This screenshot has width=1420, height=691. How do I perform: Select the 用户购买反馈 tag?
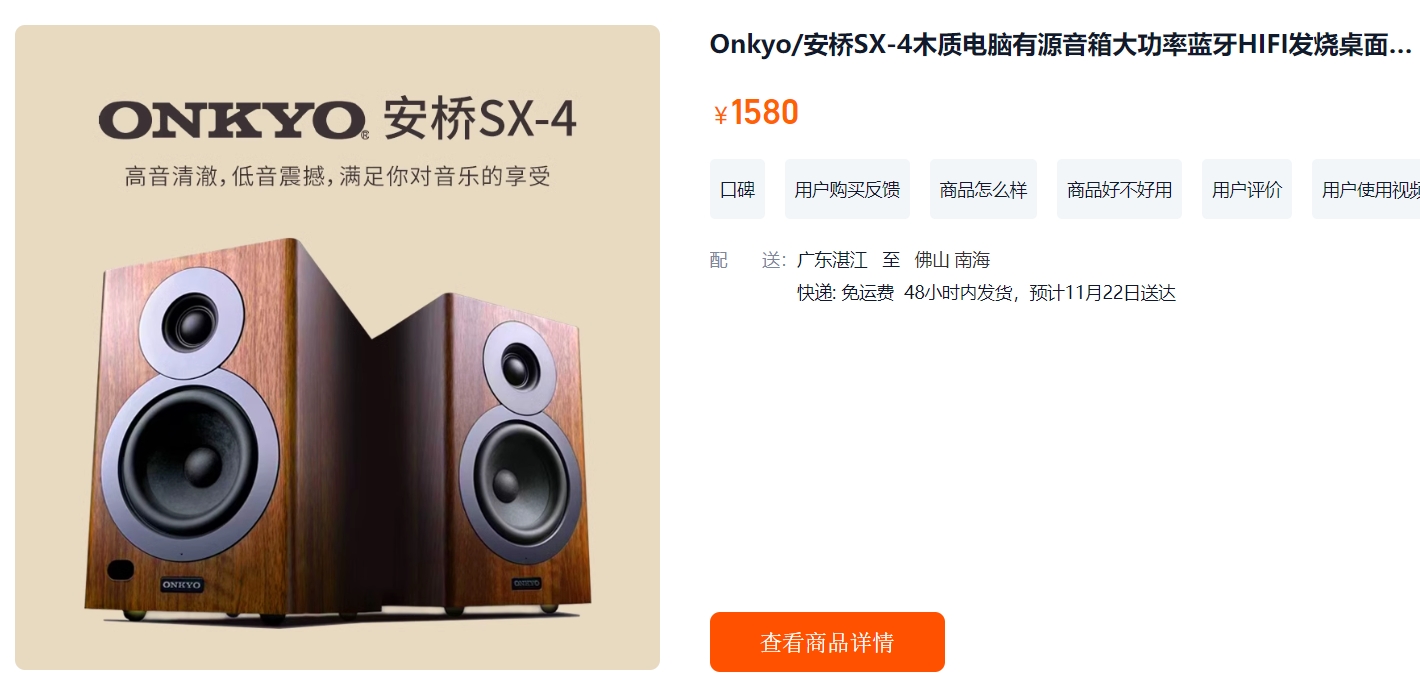847,189
